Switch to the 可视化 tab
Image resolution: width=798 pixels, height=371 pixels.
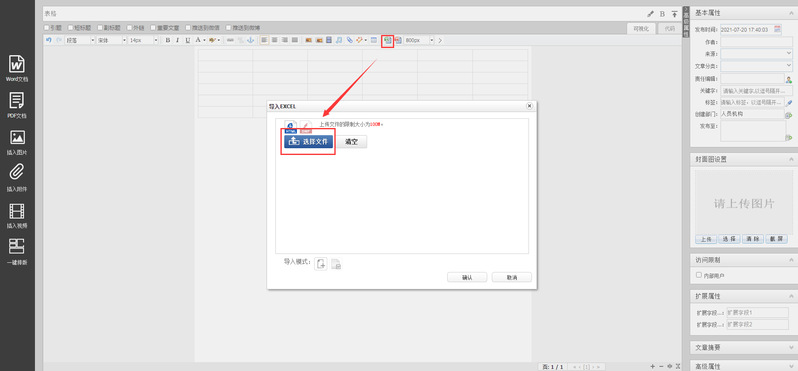tap(641, 28)
